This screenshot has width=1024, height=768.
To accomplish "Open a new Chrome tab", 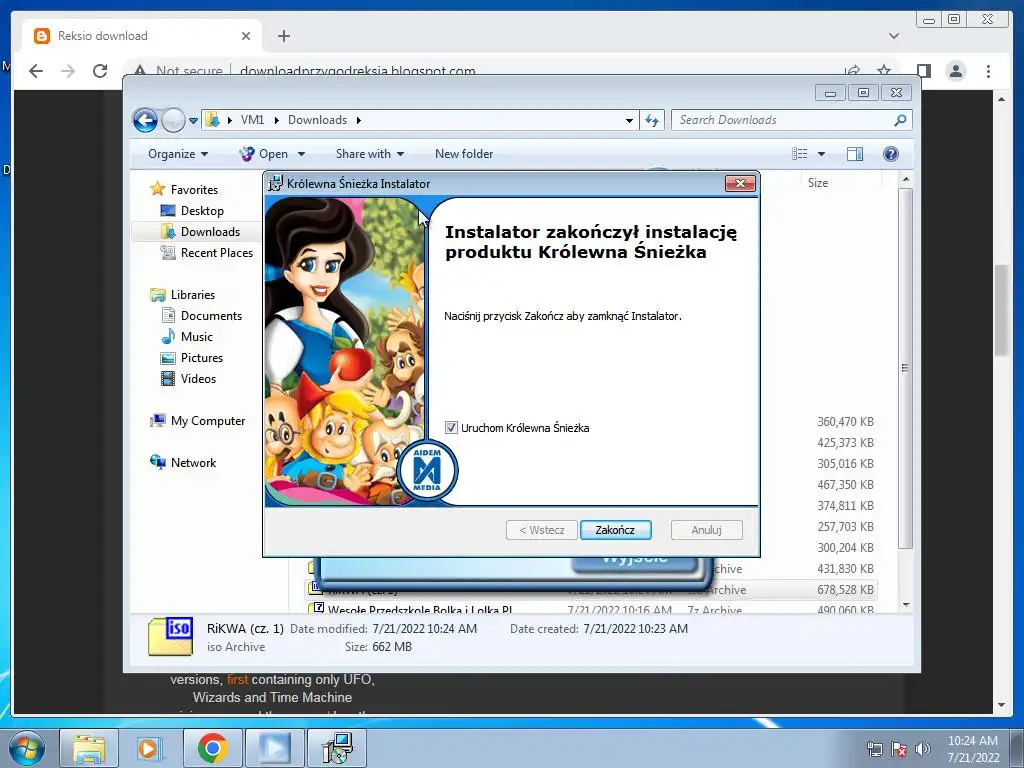I will (283, 36).
